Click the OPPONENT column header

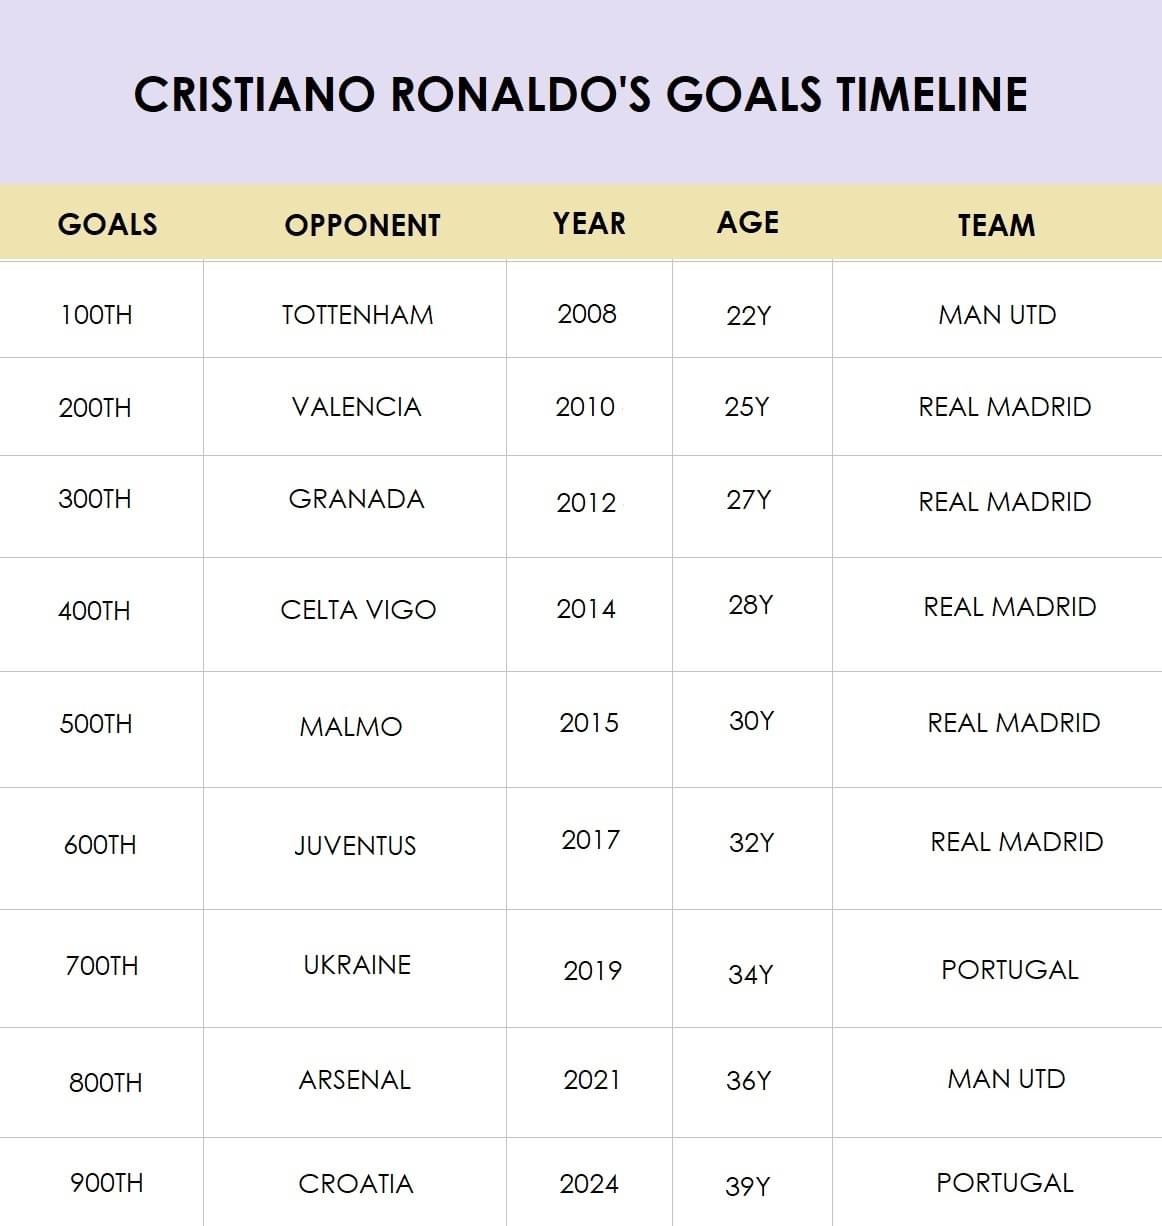[362, 225]
